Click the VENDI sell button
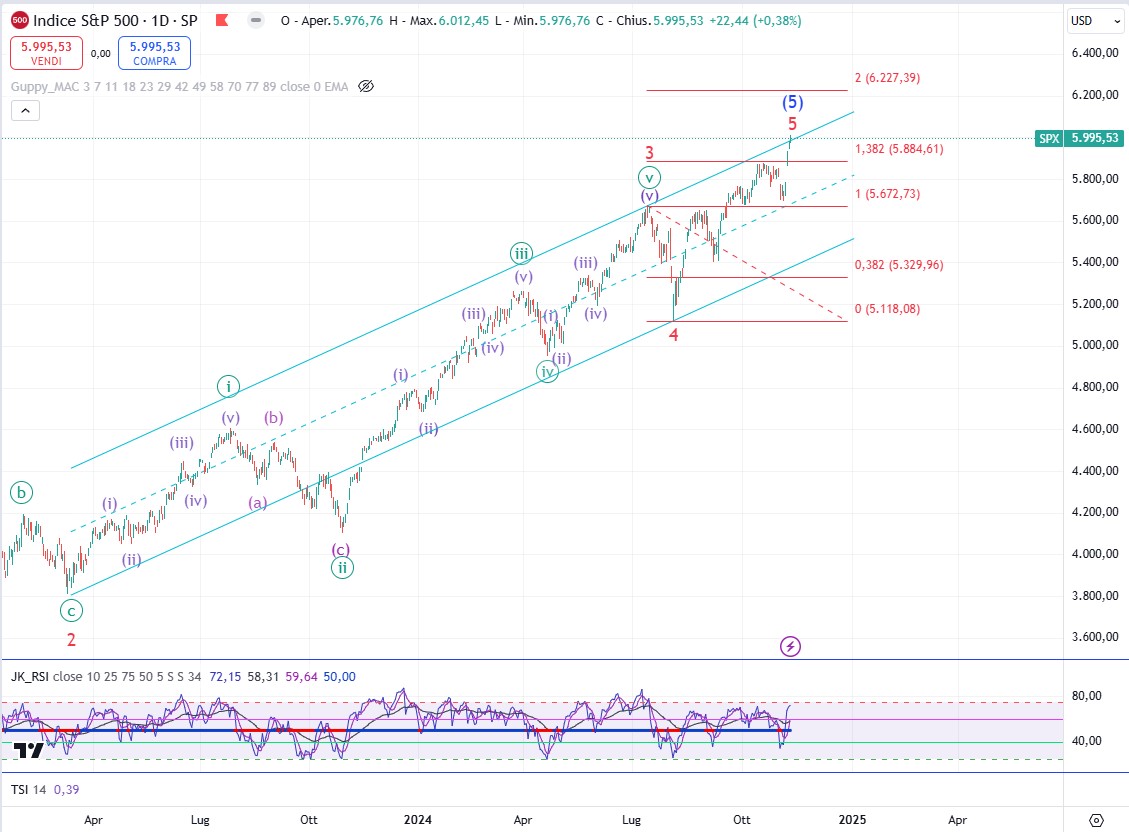 point(46,53)
